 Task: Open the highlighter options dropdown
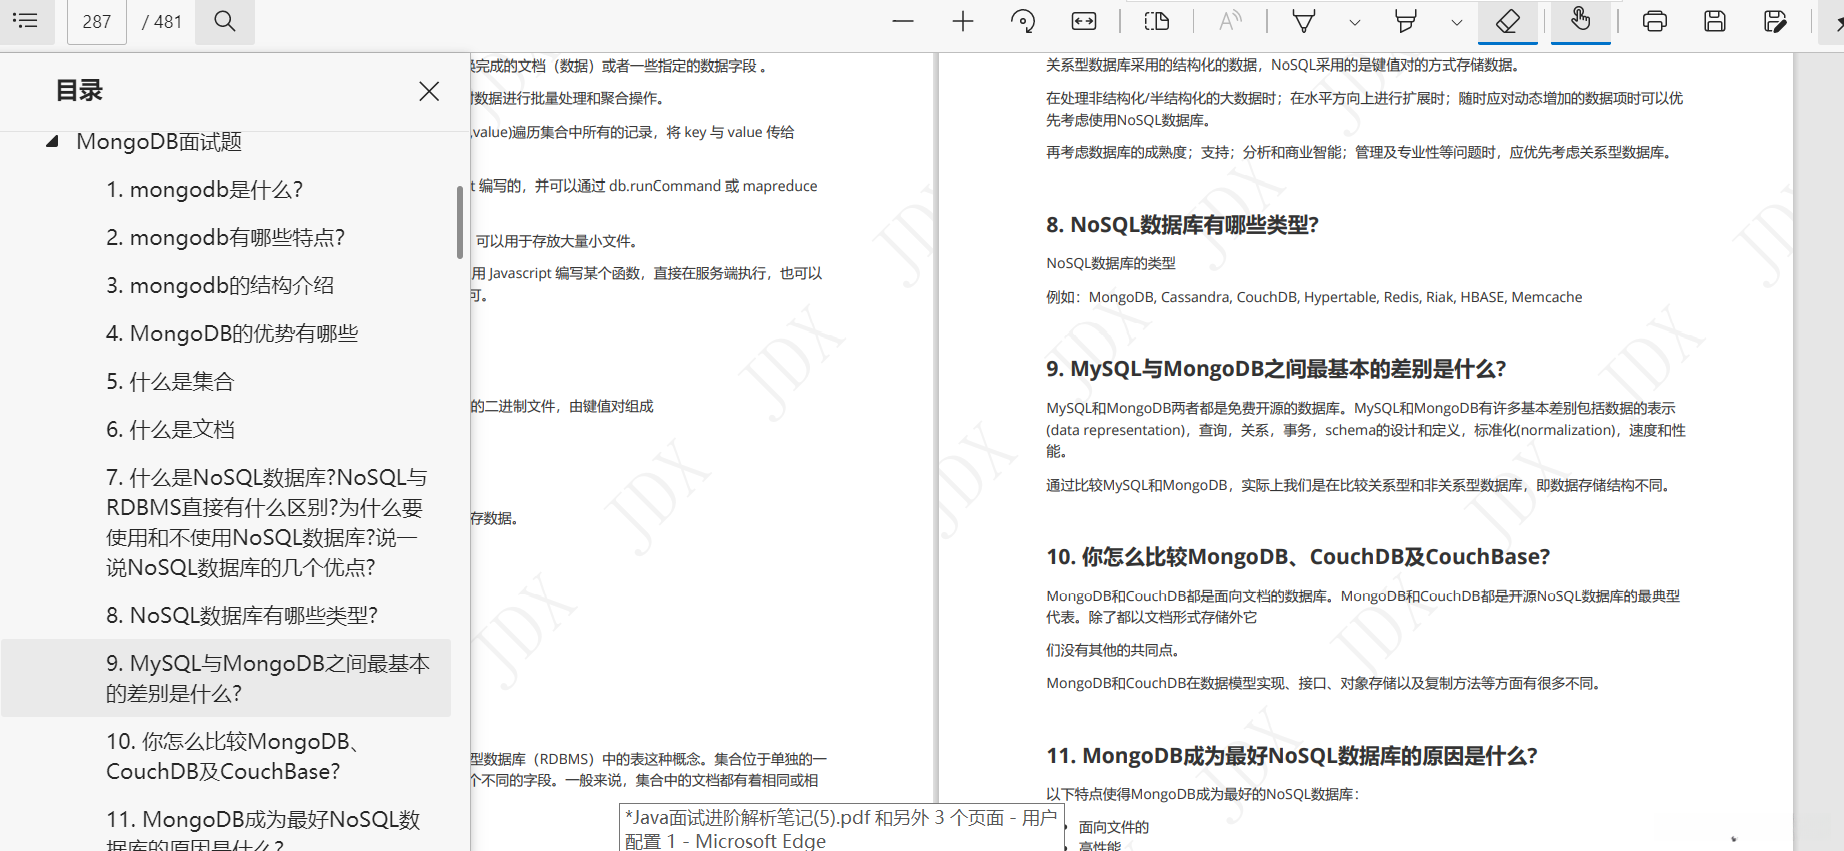click(x=1457, y=22)
